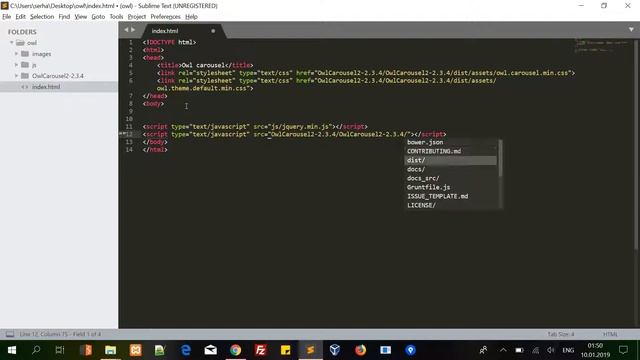640x360 pixels.
Task: Click the jquery.min.js script line
Action: coord(255,127)
